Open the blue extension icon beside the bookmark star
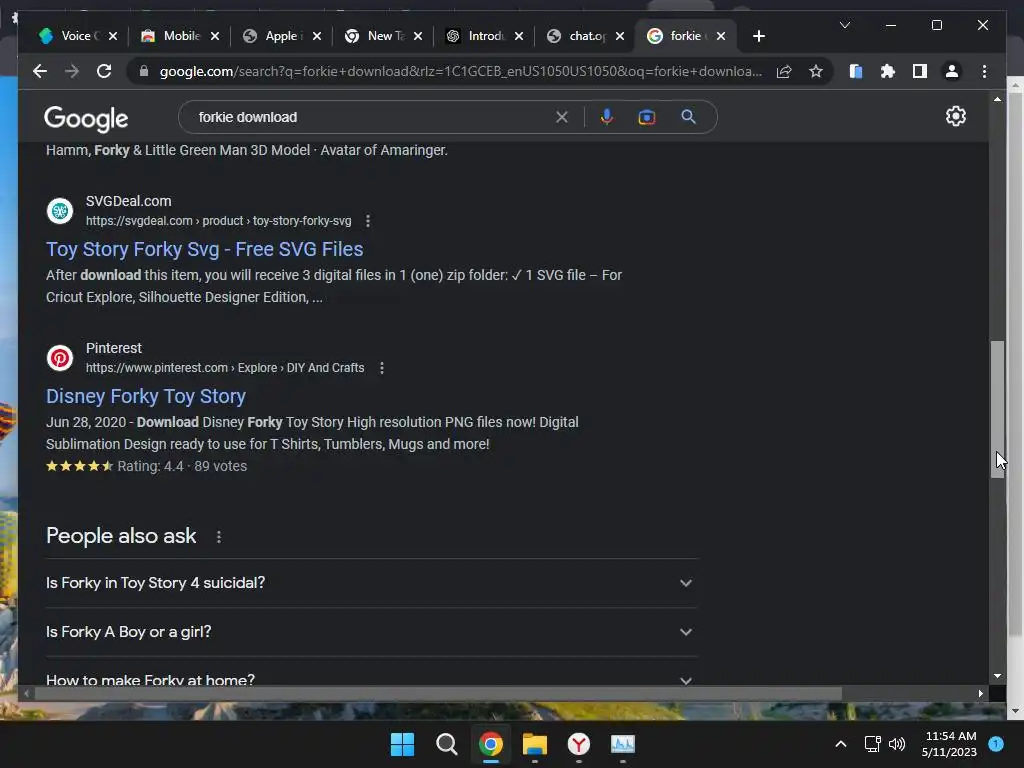This screenshot has width=1024, height=768. click(856, 71)
